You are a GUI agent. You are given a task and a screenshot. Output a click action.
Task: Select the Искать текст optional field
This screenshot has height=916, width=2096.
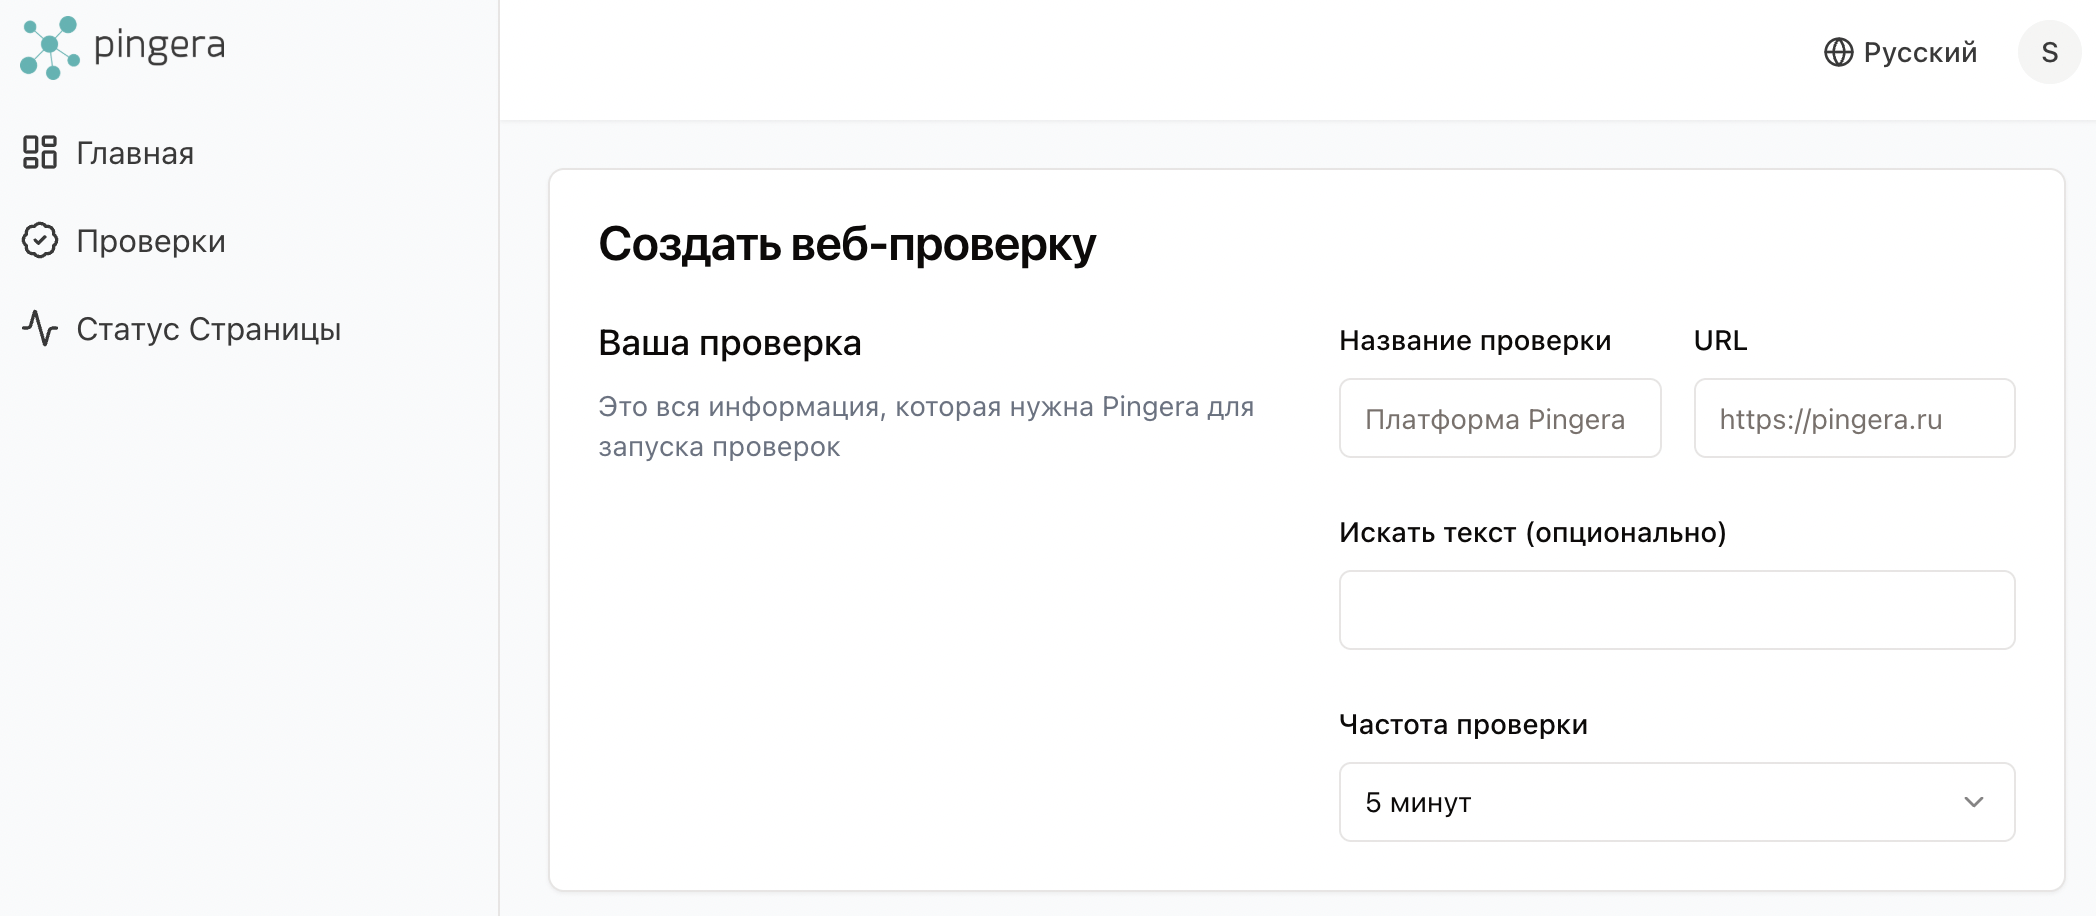click(x=1676, y=610)
